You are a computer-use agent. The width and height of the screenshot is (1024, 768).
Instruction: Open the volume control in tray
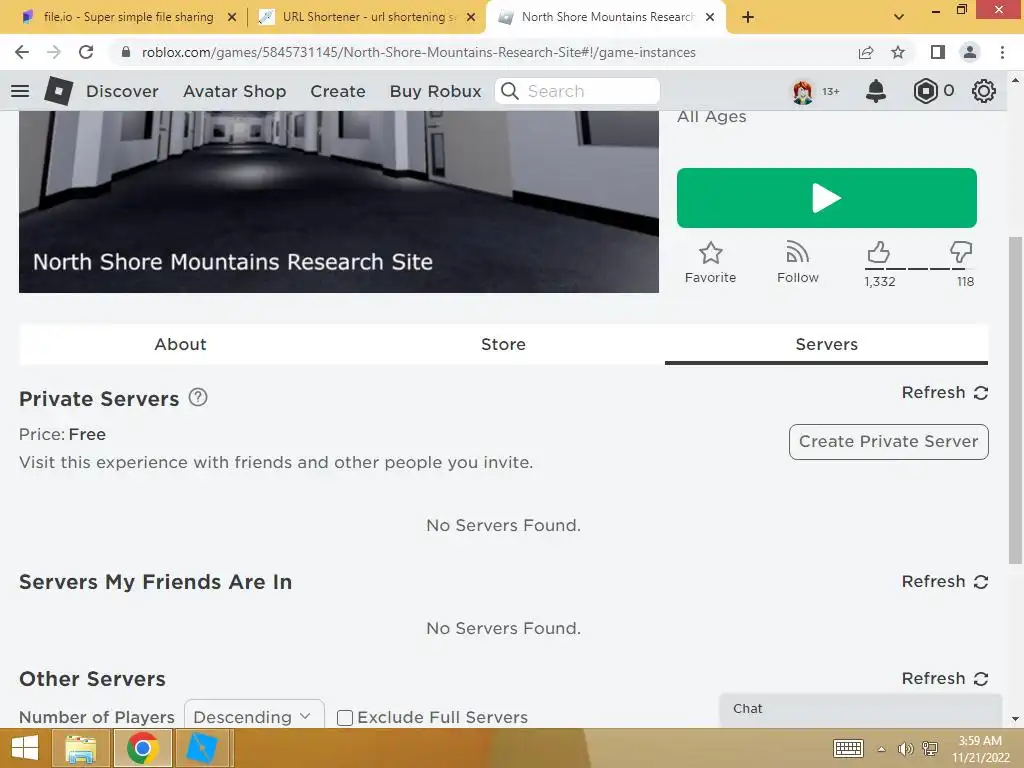pyautogui.click(x=906, y=749)
